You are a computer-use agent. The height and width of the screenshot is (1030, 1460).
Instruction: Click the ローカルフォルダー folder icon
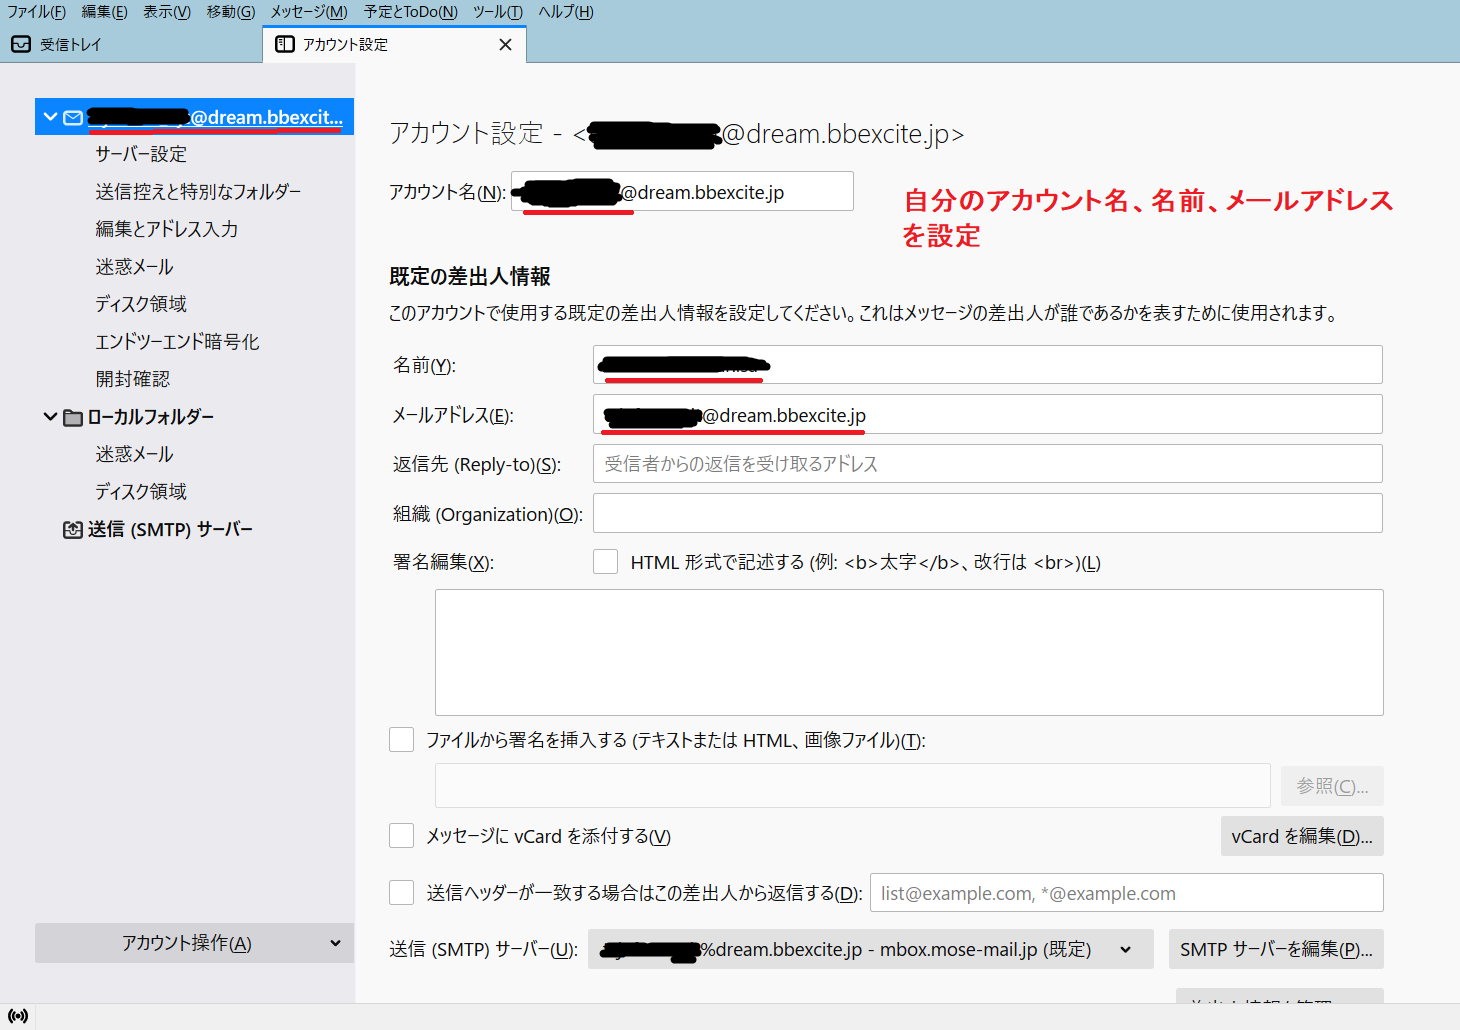pos(73,418)
